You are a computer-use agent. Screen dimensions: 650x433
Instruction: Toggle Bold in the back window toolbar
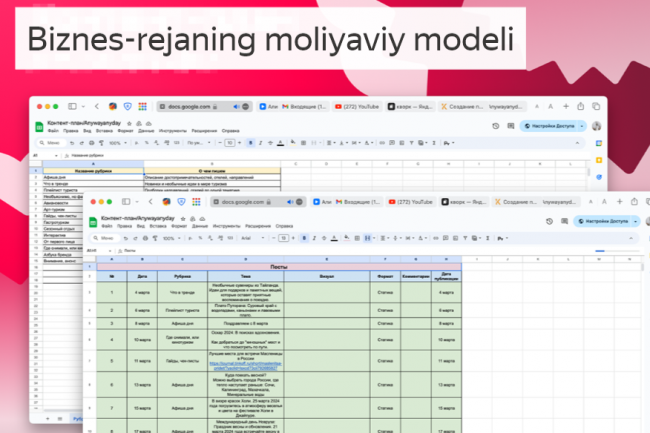[x=250, y=143]
